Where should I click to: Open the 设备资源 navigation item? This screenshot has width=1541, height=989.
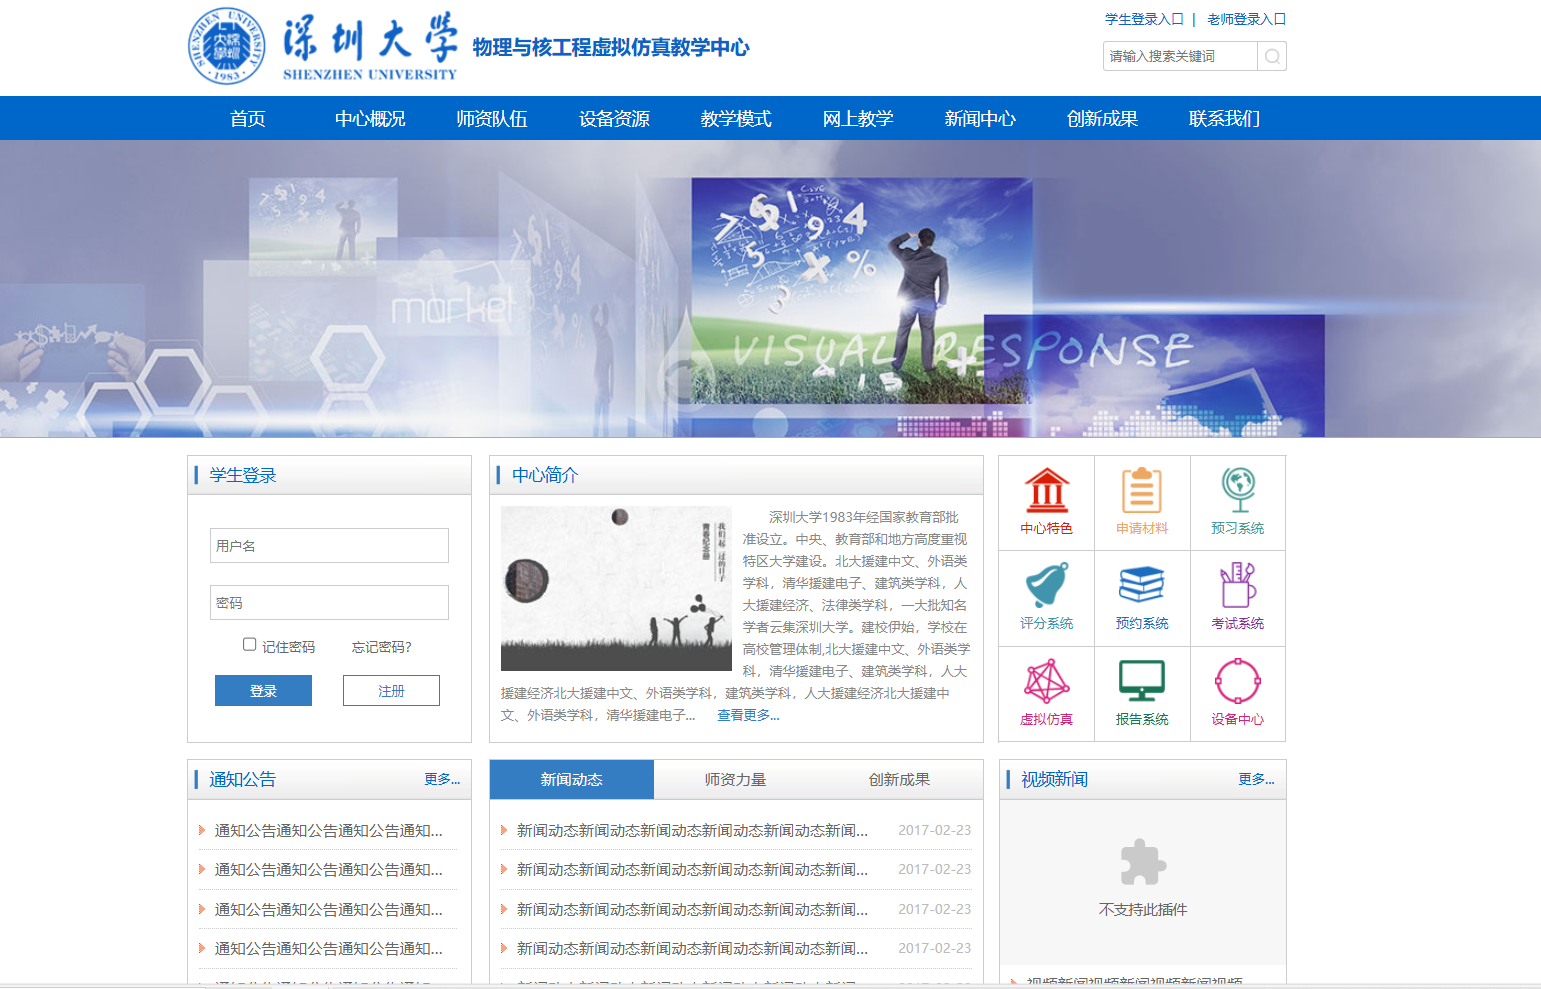point(613,118)
